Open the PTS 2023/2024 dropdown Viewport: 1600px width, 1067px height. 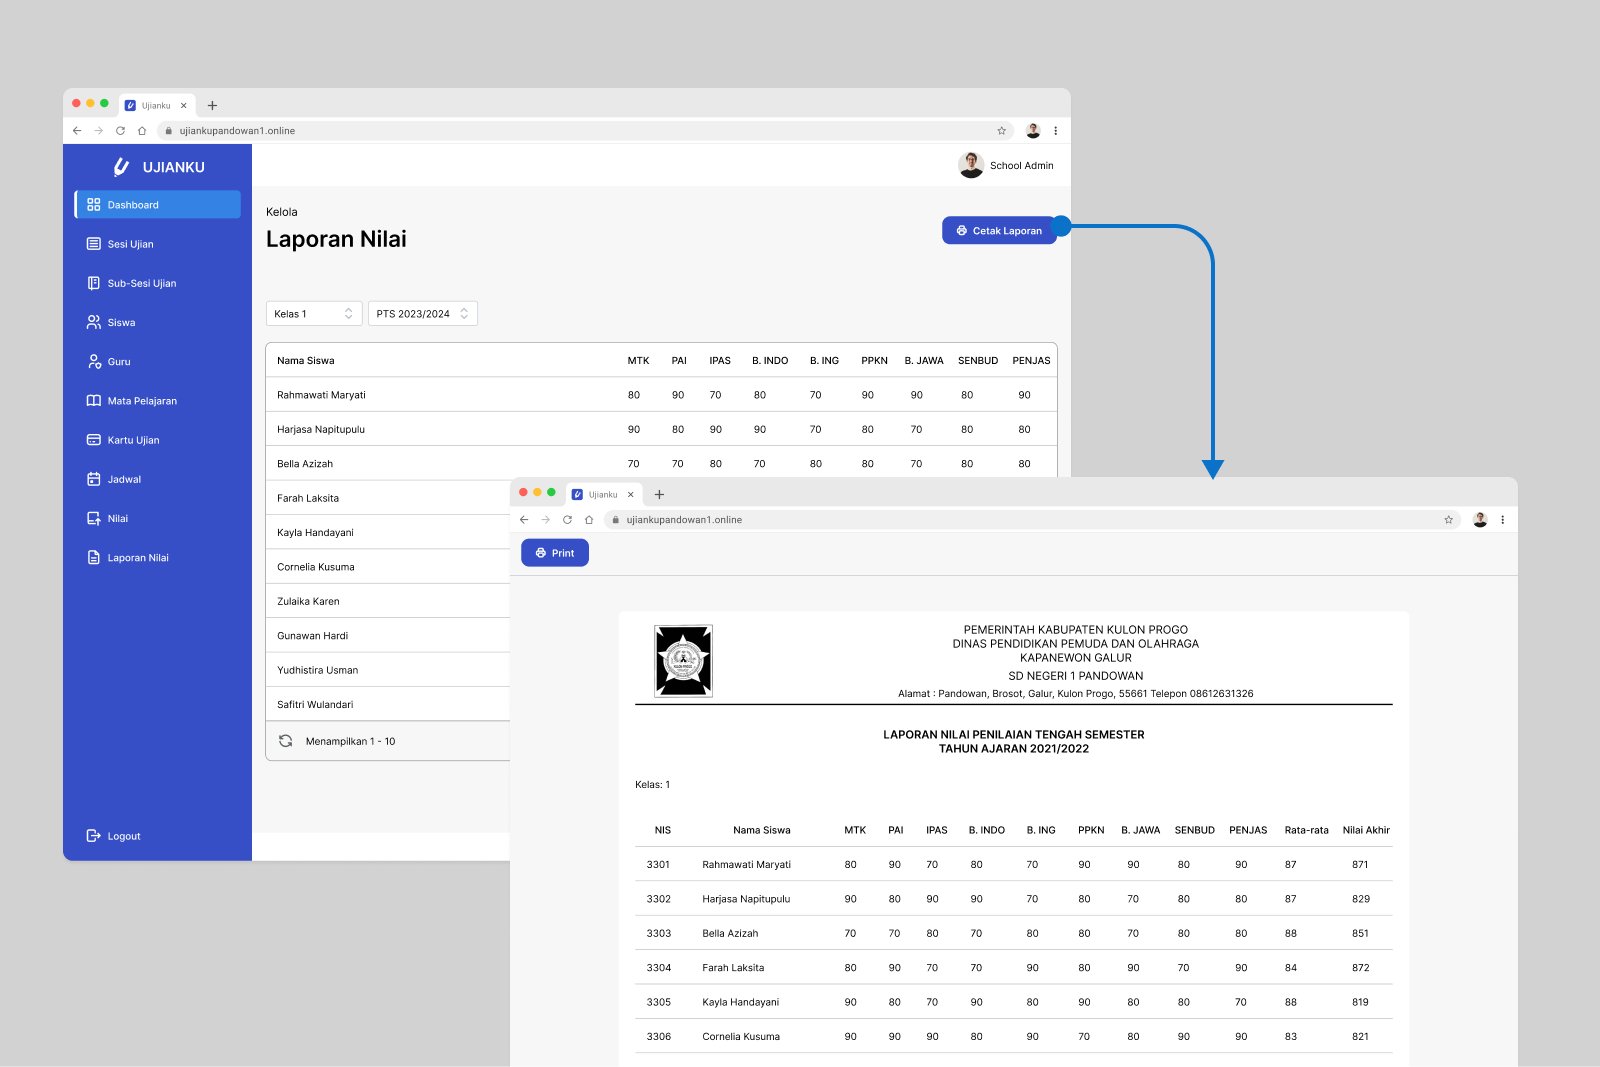point(422,314)
